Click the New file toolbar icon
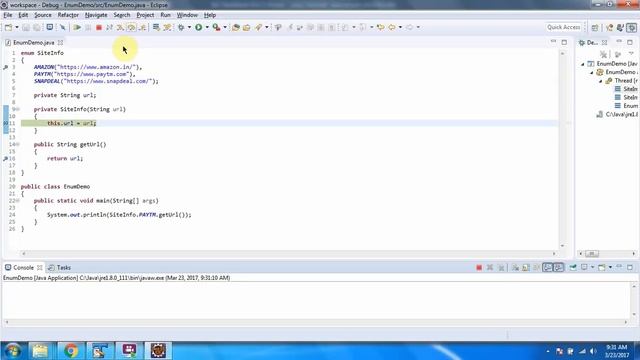 (x=8, y=27)
